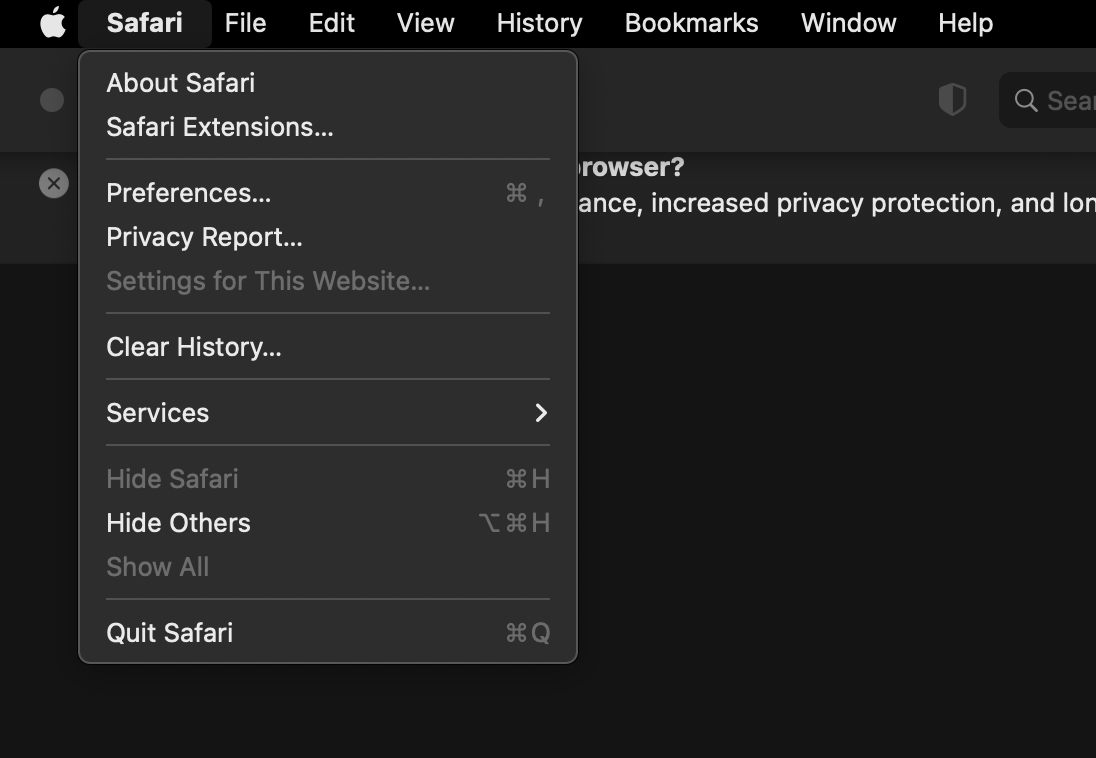
Task: Click the Privacy Report shield icon
Action: (x=952, y=100)
